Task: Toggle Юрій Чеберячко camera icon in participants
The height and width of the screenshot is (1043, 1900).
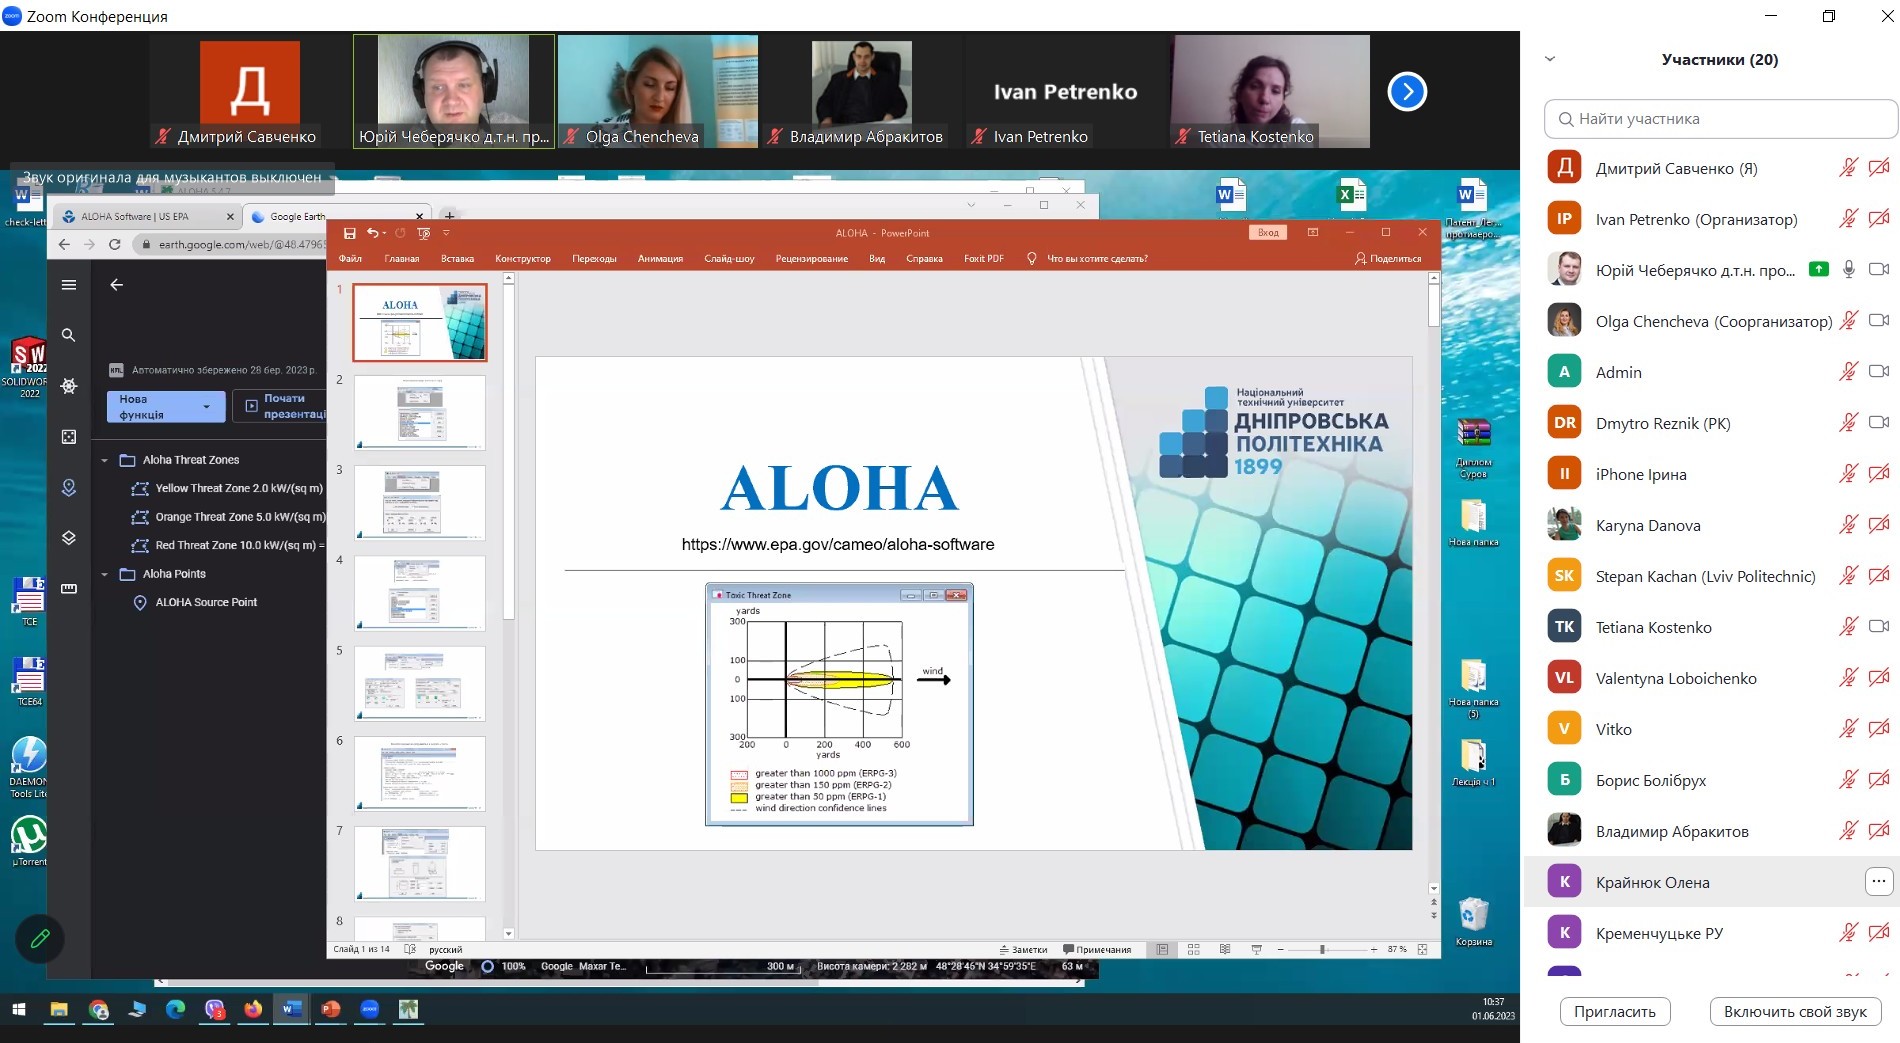Action: (1879, 270)
